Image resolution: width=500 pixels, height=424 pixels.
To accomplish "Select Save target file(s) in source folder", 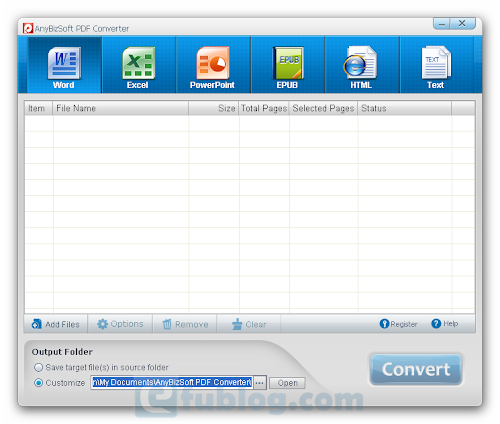I will [101, 367].
